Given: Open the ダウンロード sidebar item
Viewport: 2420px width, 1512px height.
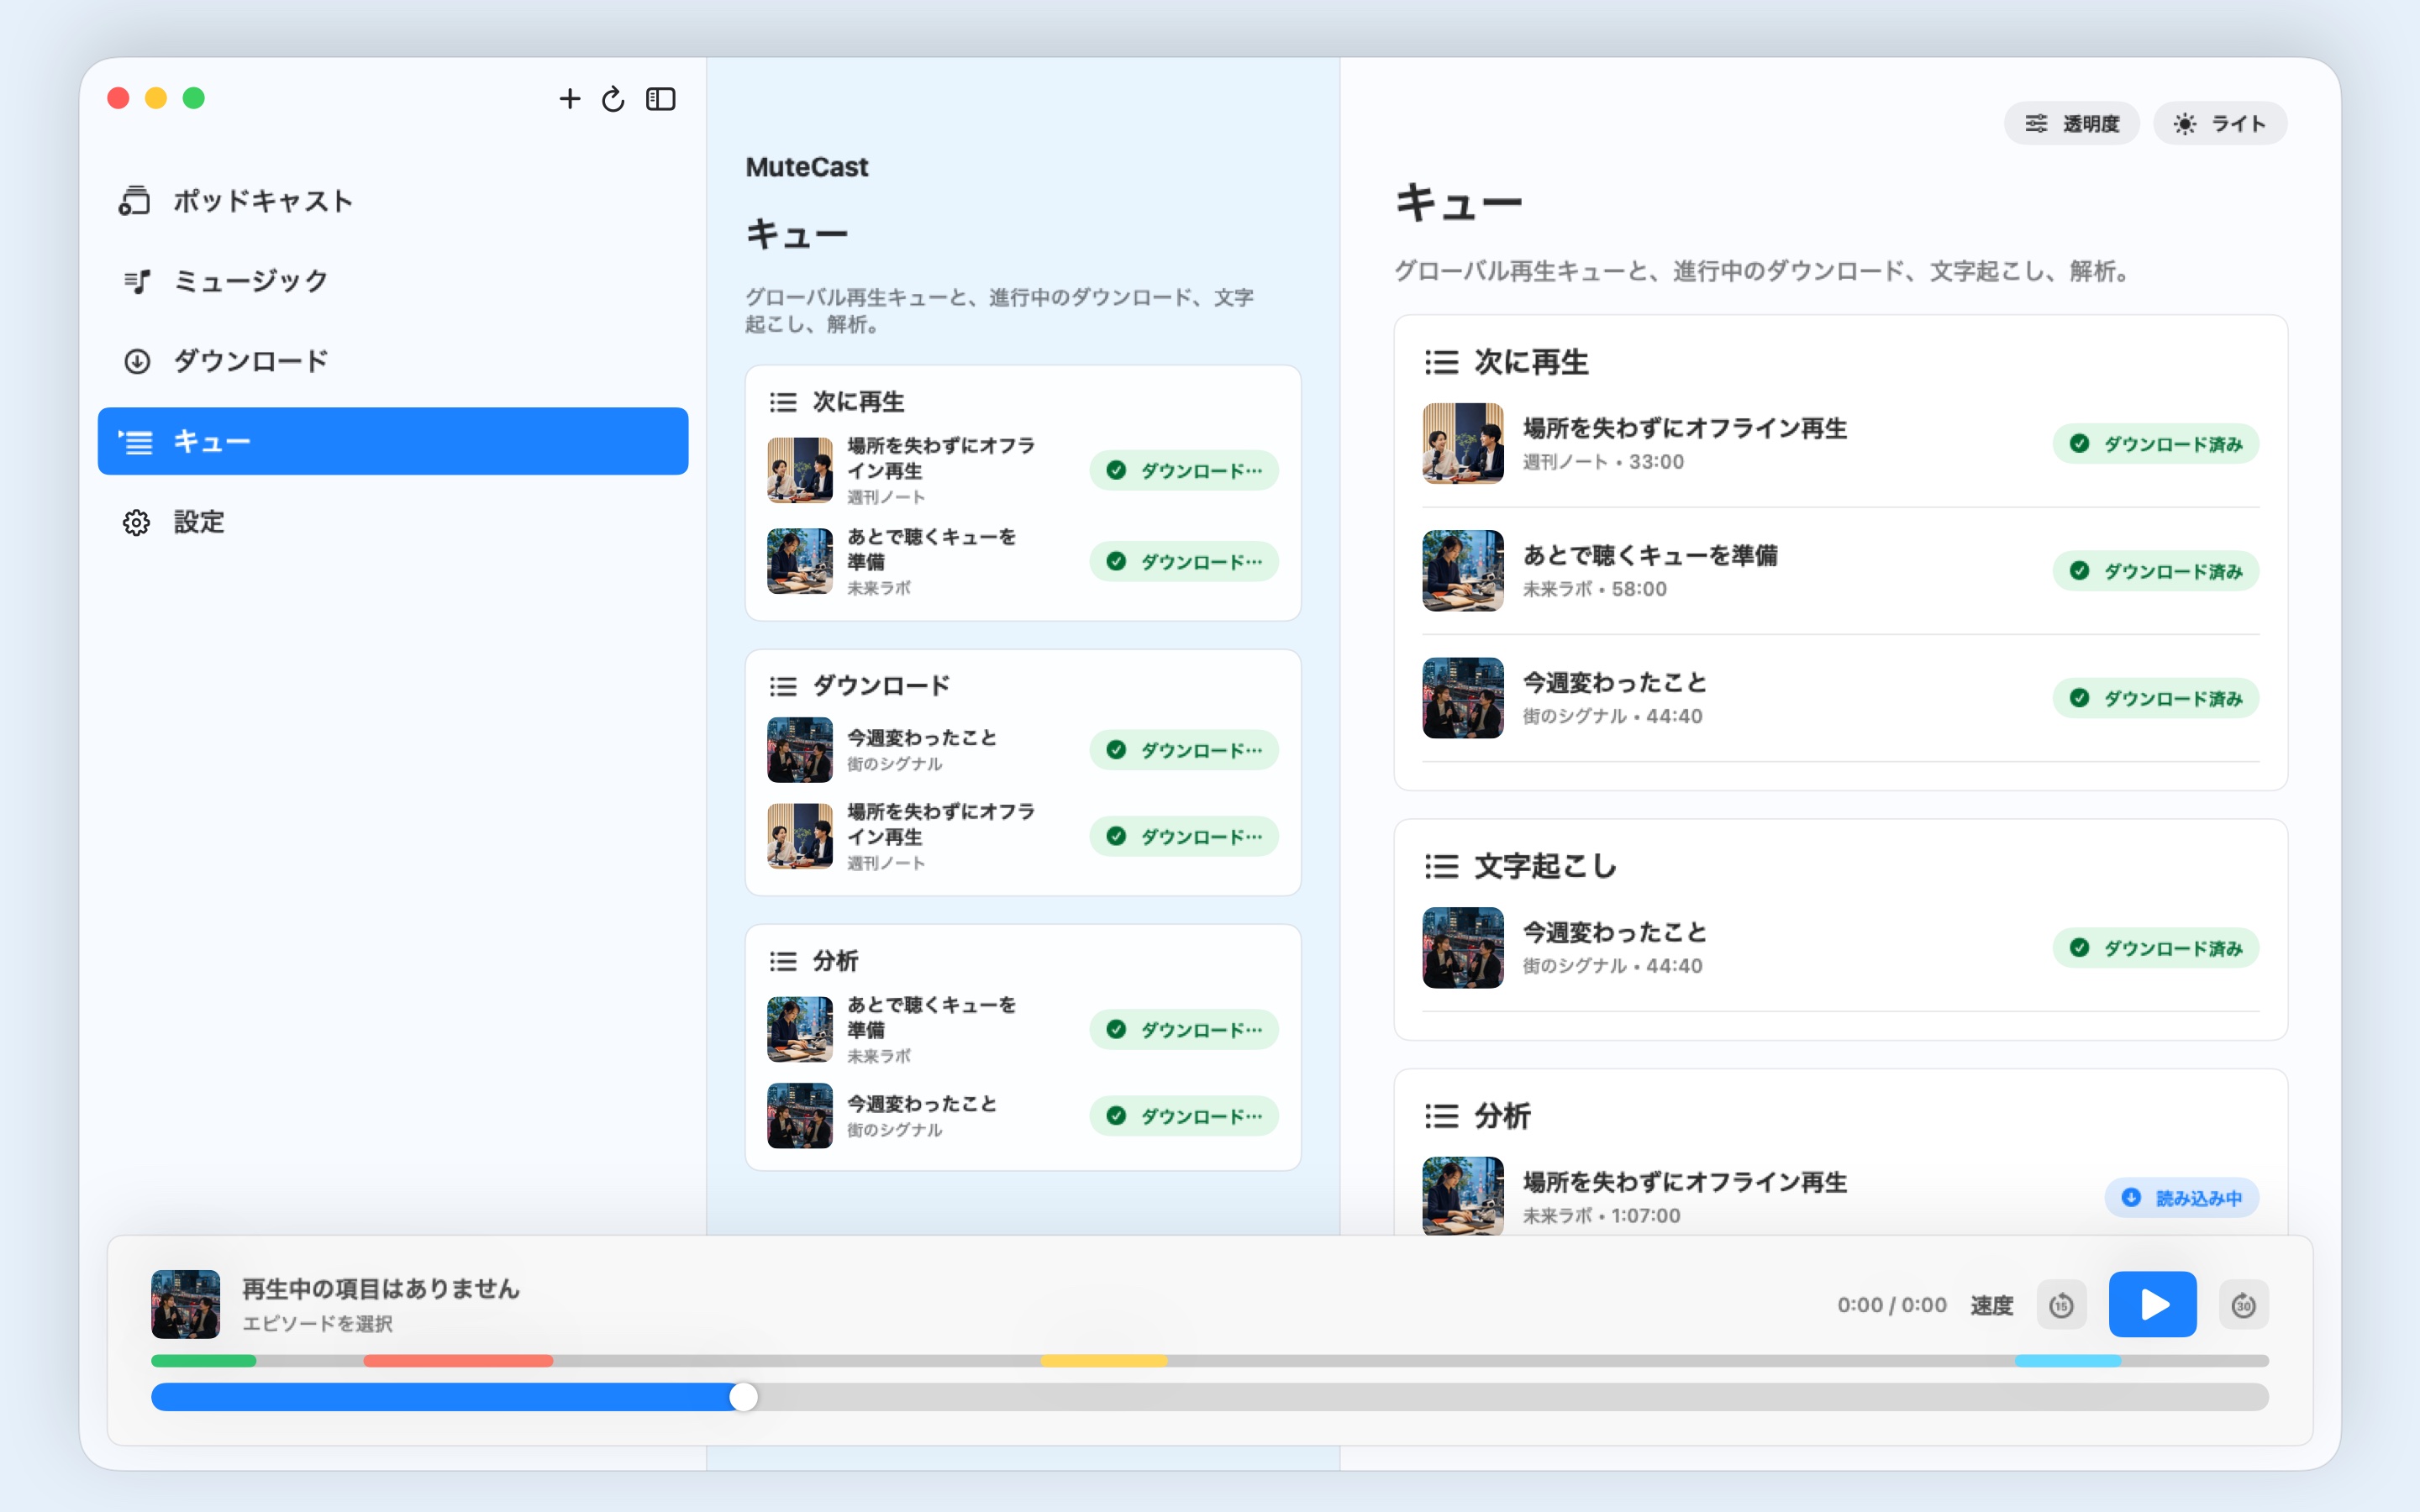Looking at the screenshot, I should [393, 361].
